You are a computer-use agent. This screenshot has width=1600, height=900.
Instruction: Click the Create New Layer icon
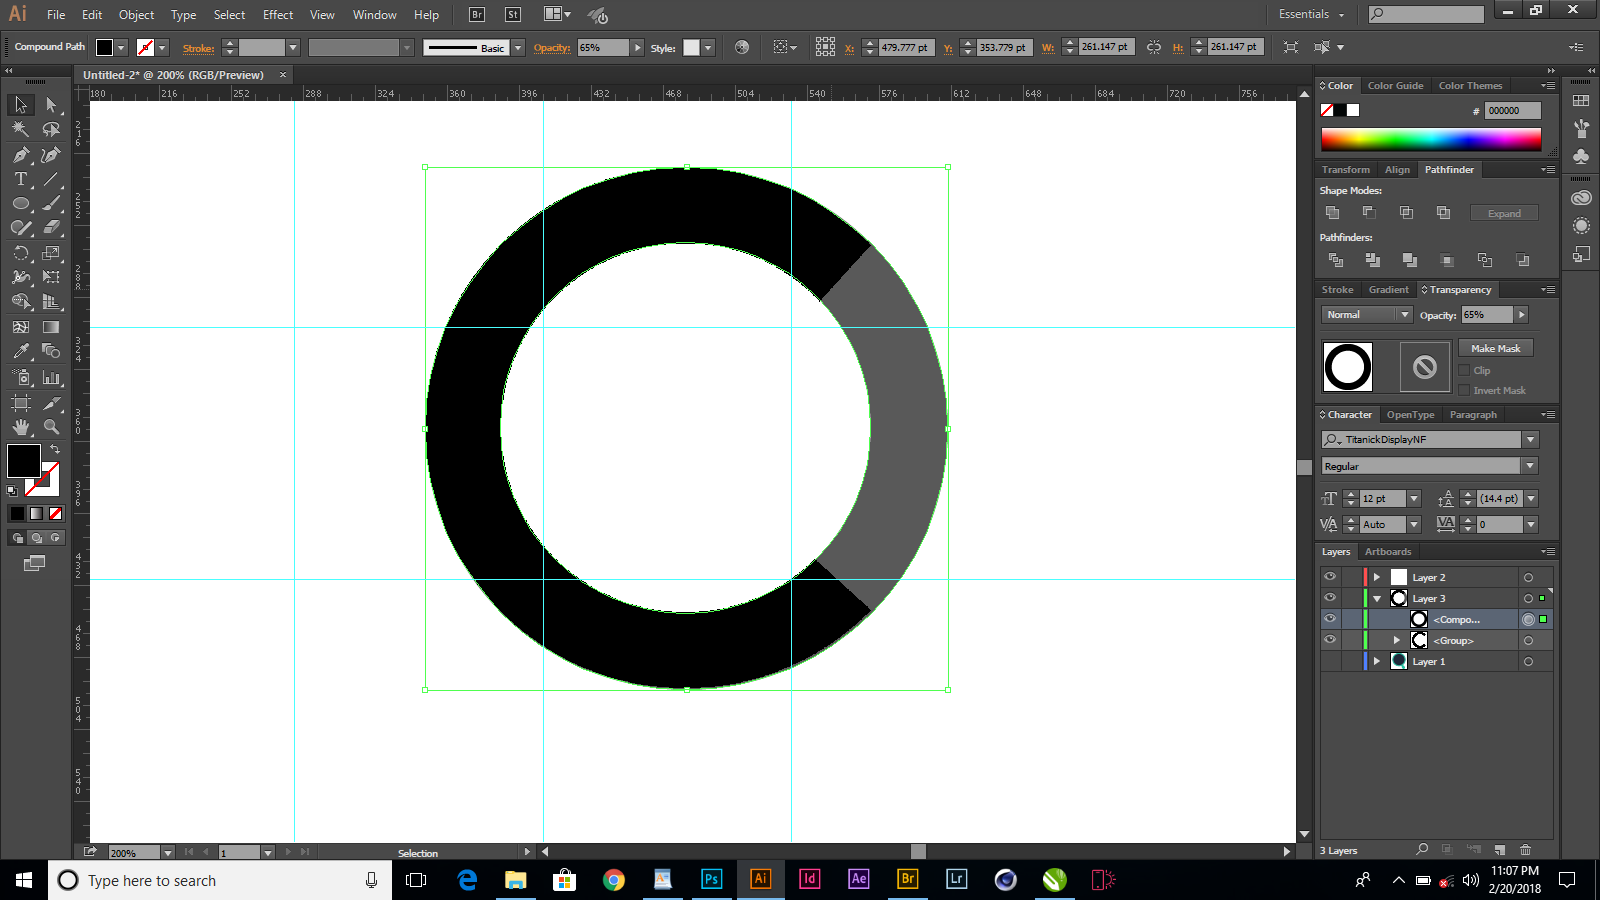pos(1499,850)
